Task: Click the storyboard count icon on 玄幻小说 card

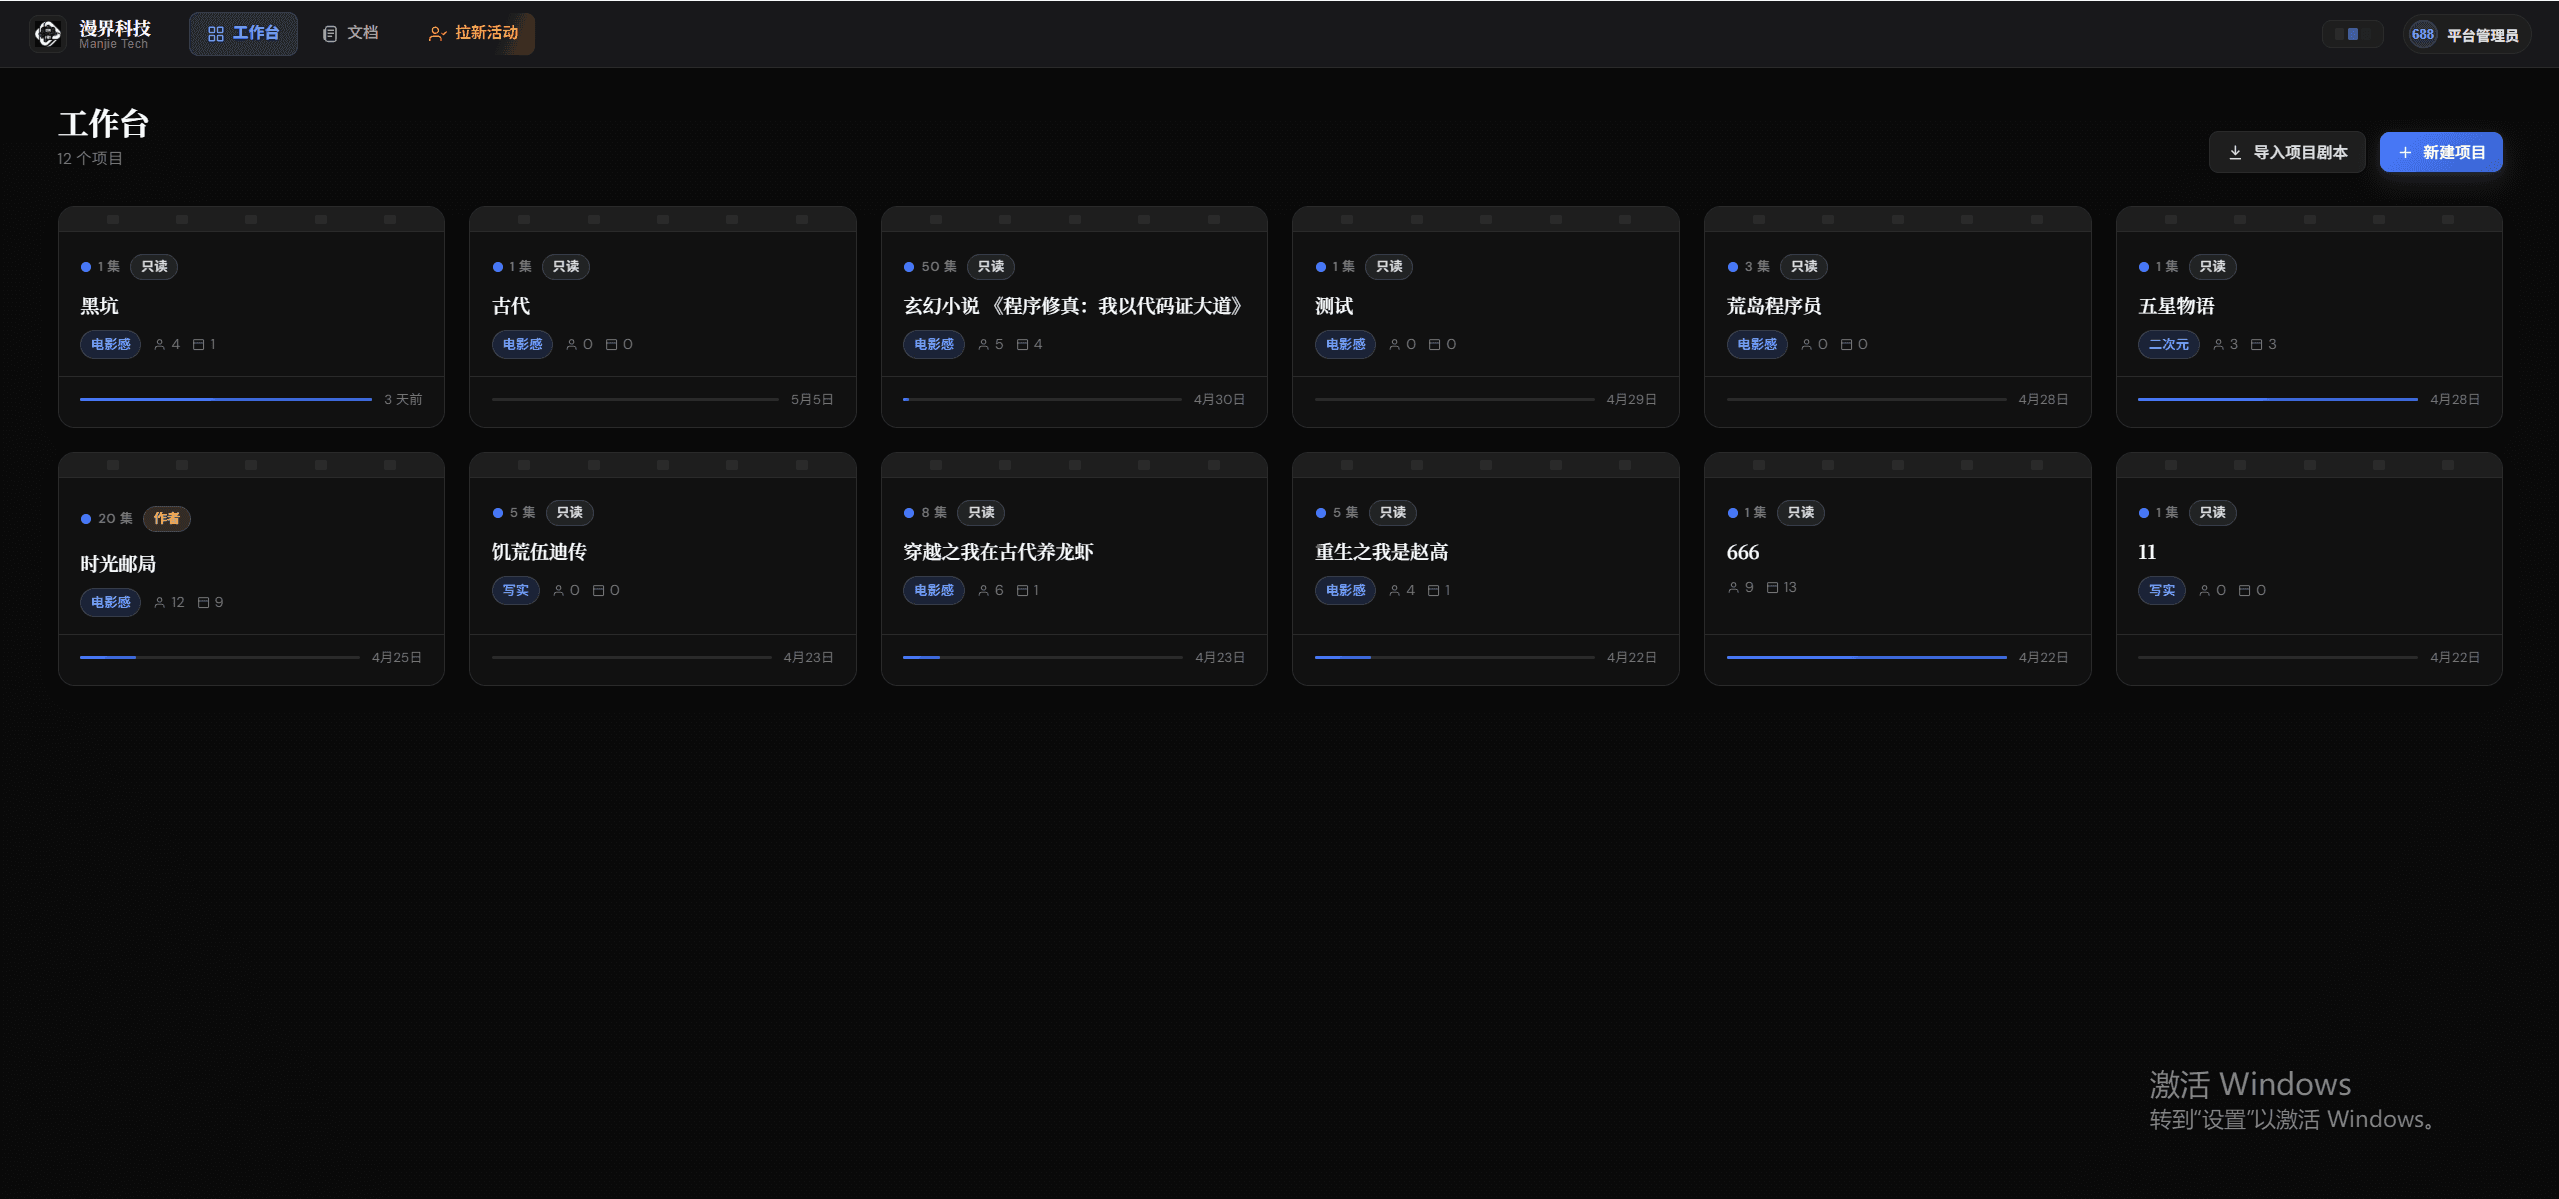Action: [1022, 345]
